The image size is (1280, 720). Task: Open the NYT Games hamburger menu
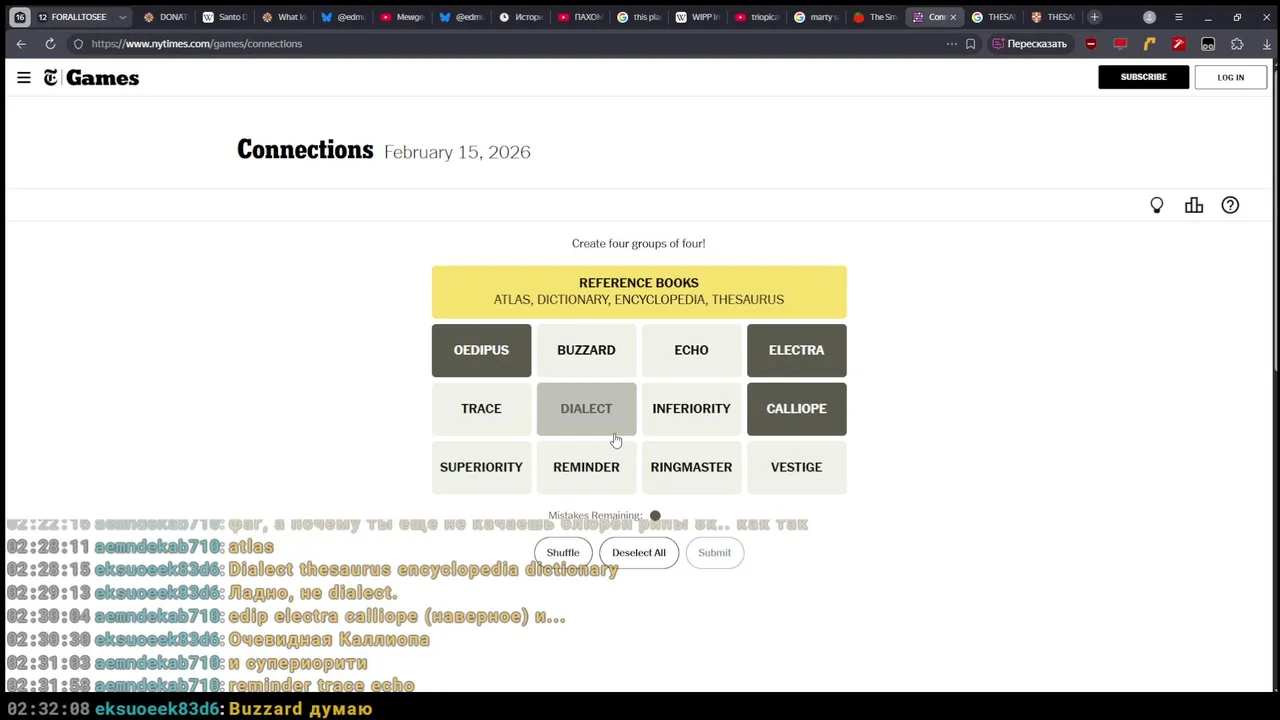point(24,78)
